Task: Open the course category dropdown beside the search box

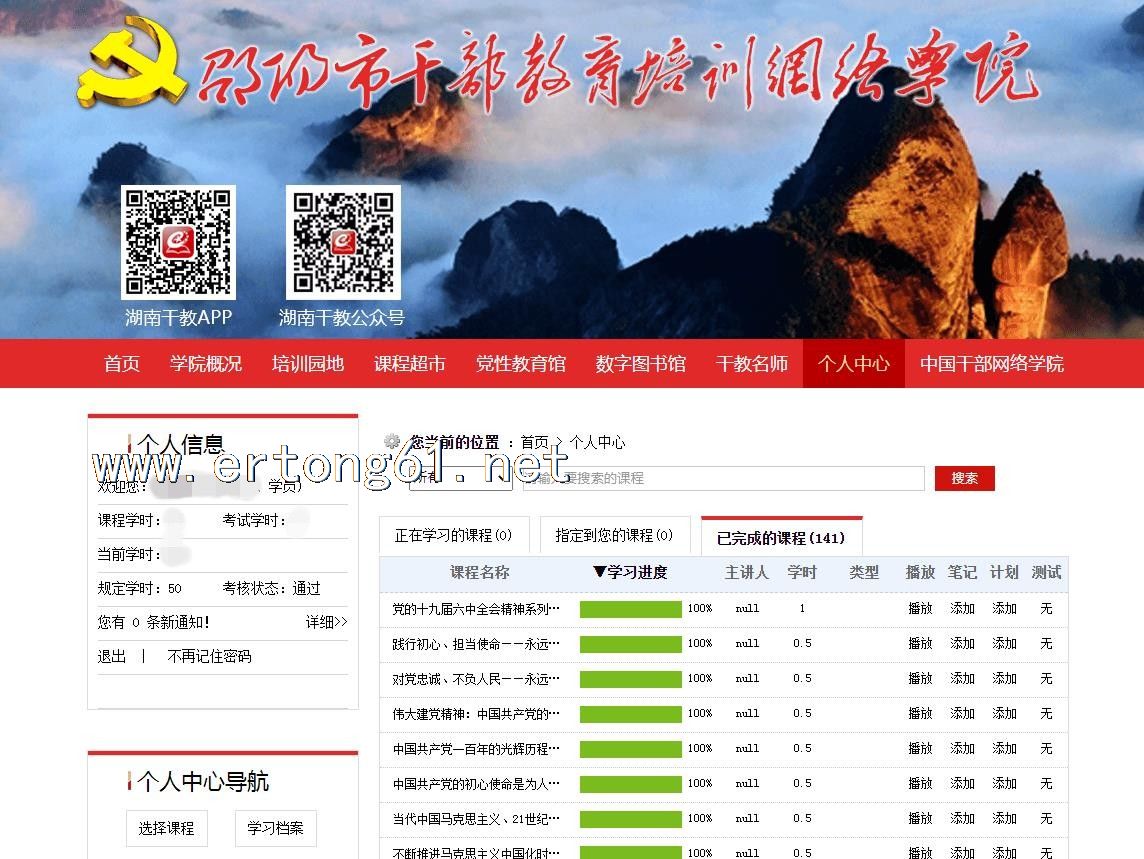Action: (460, 479)
